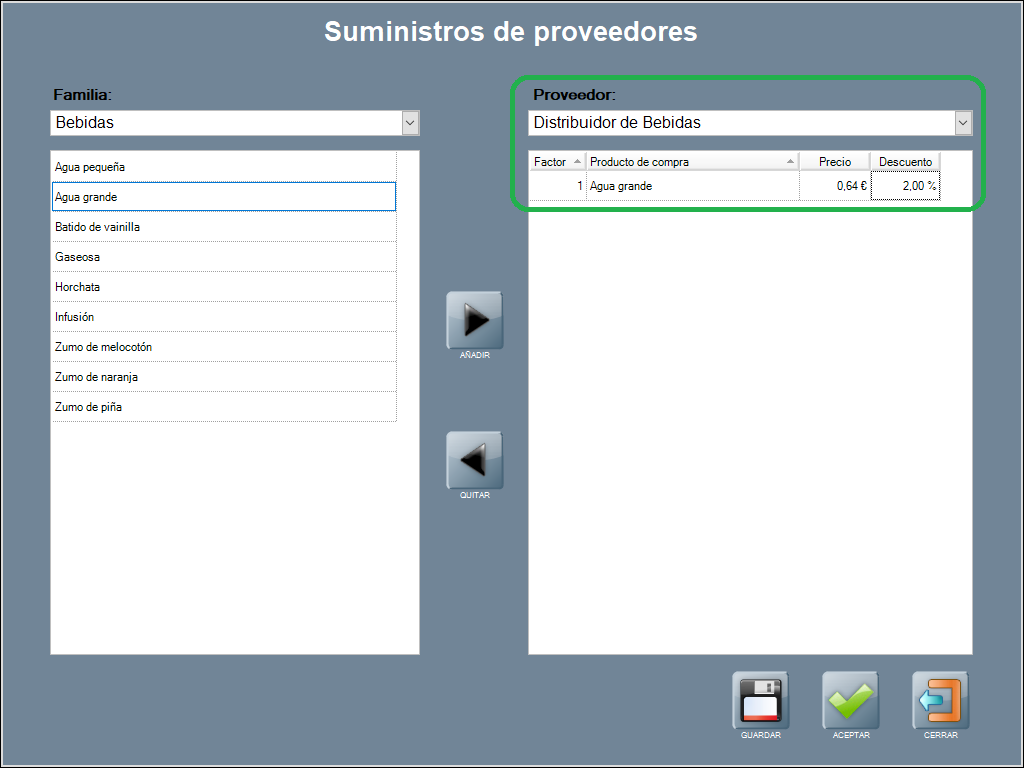This screenshot has width=1024, height=768.
Task: Click the Quitar left-arrow icon
Action: pyautogui.click(x=475, y=460)
